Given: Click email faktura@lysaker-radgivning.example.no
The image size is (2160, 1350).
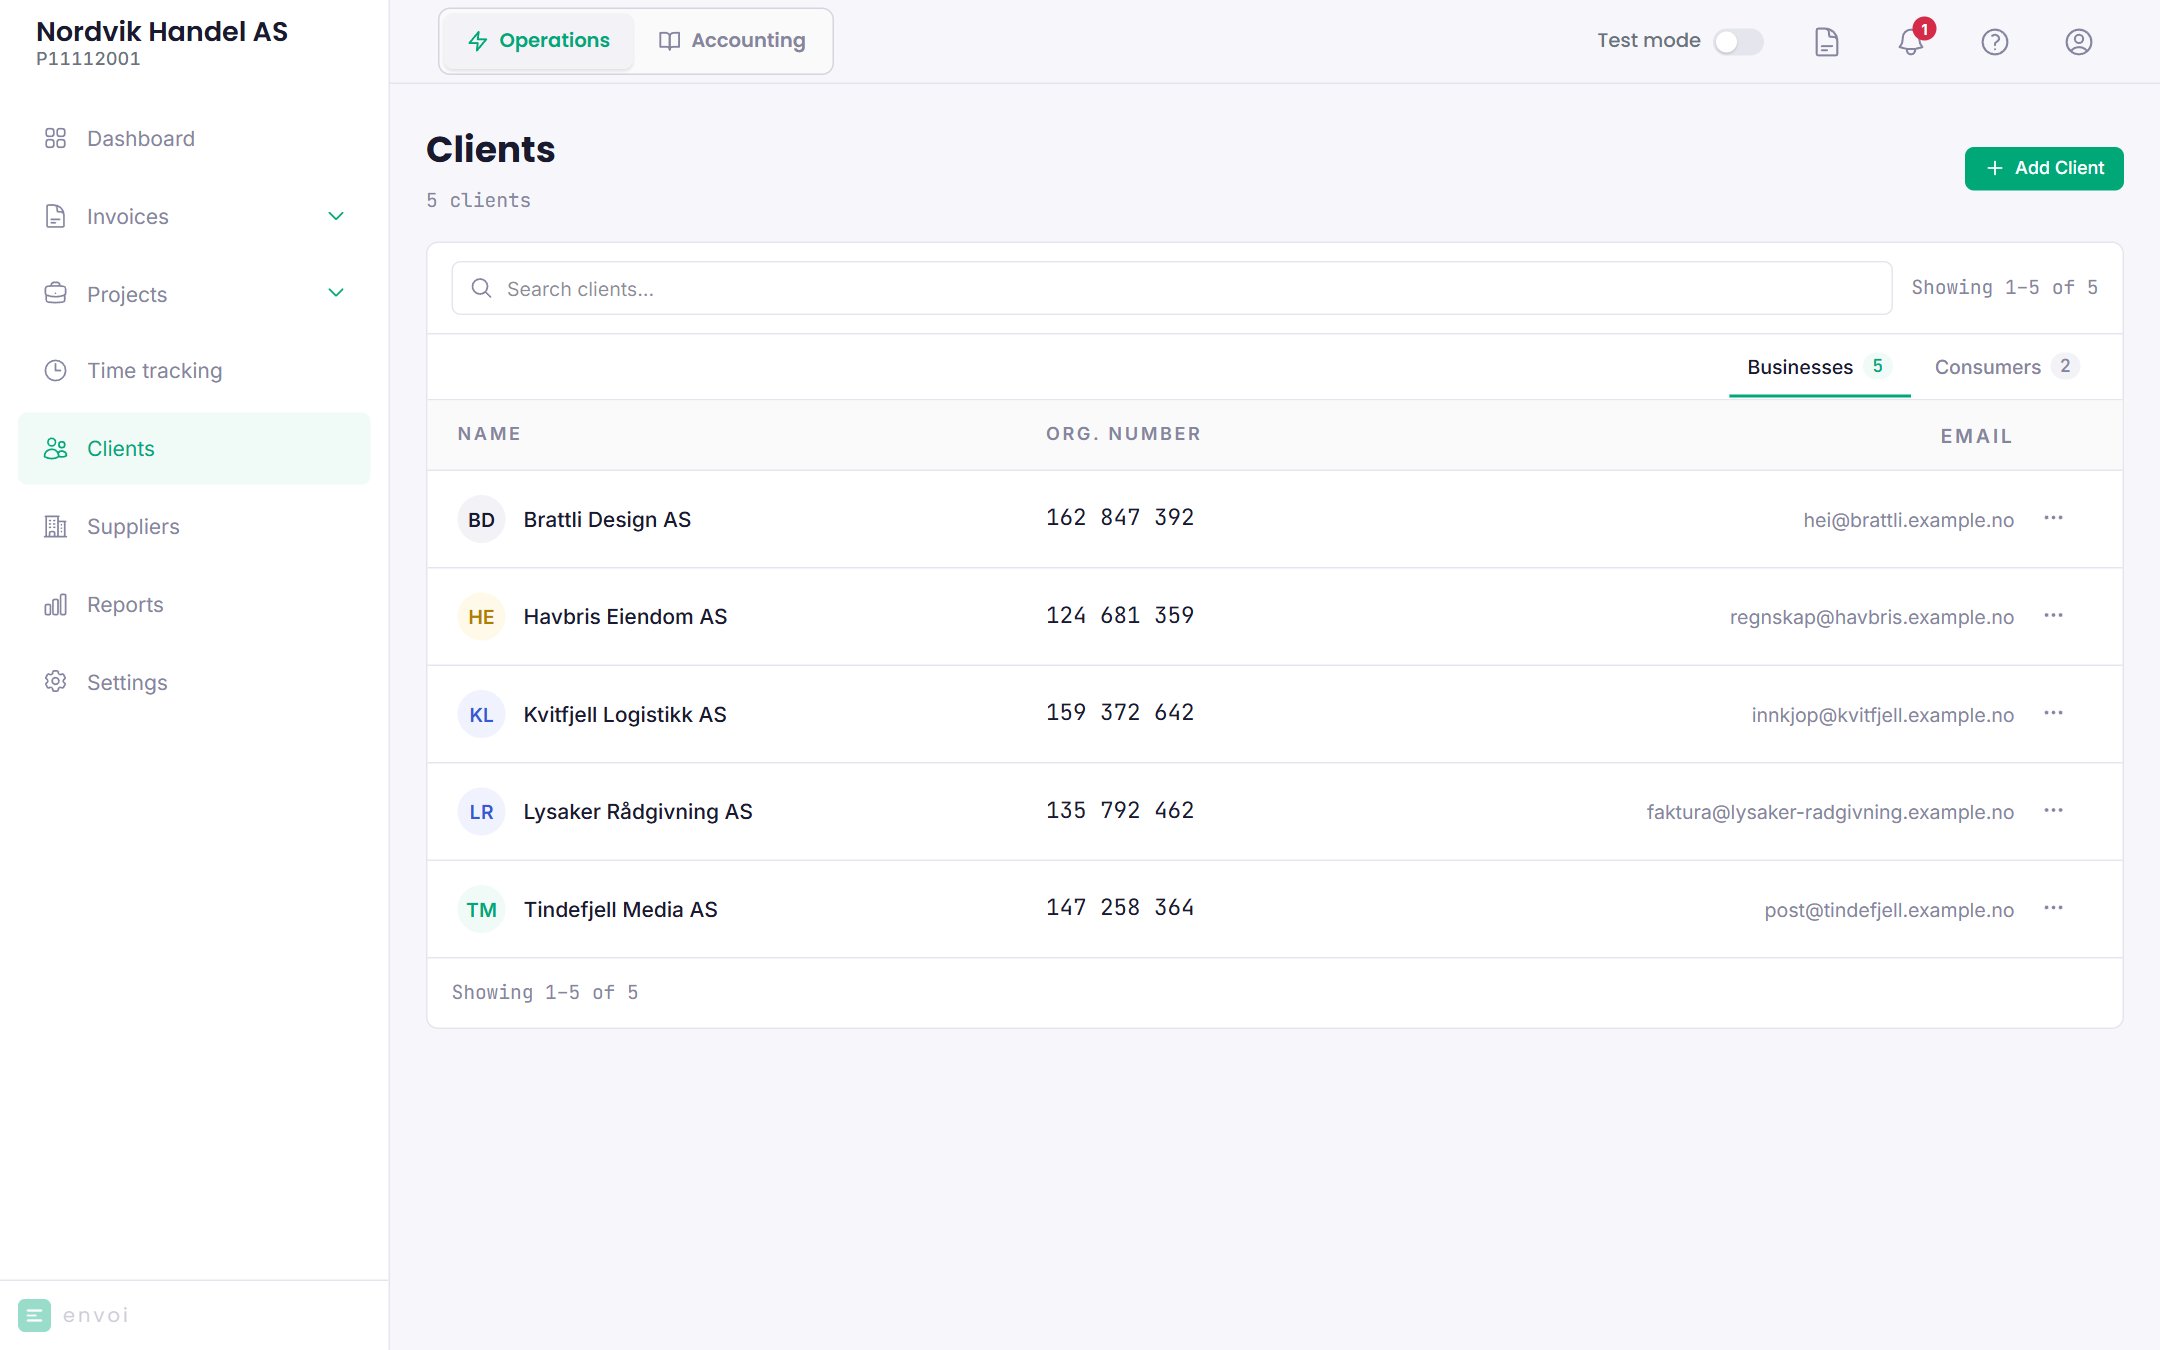Looking at the screenshot, I should 1830,812.
